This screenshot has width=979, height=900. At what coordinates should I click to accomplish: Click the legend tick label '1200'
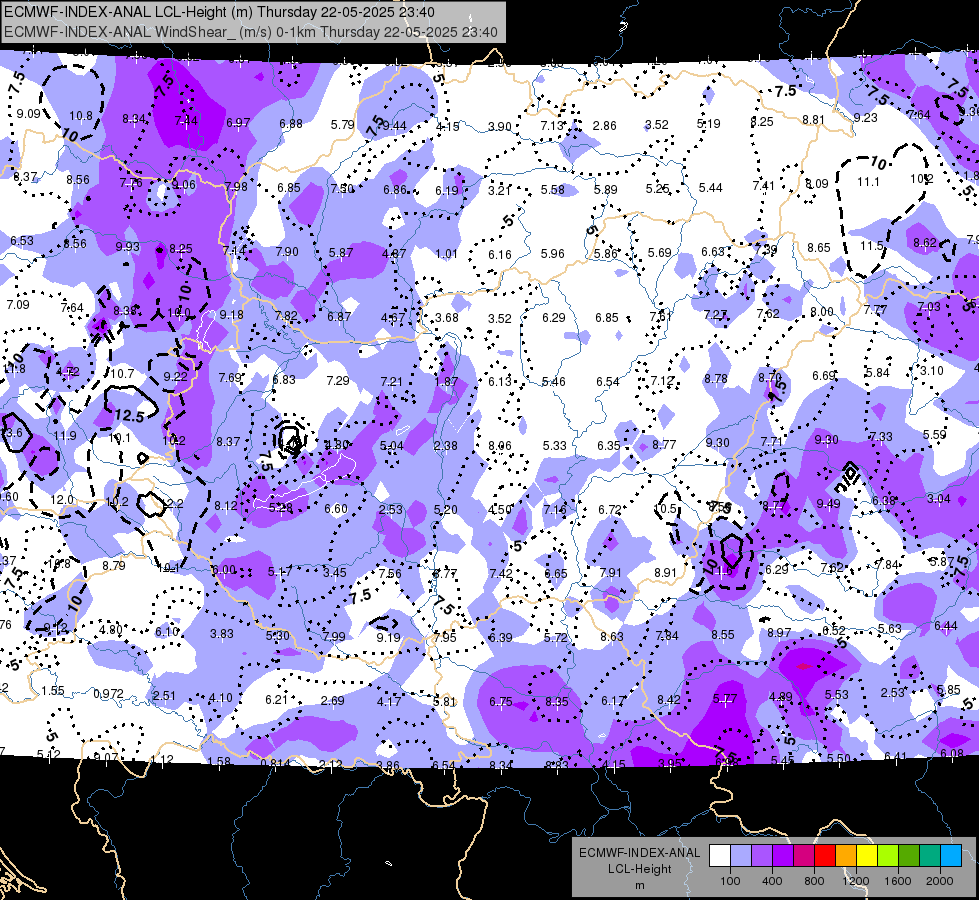point(855,881)
